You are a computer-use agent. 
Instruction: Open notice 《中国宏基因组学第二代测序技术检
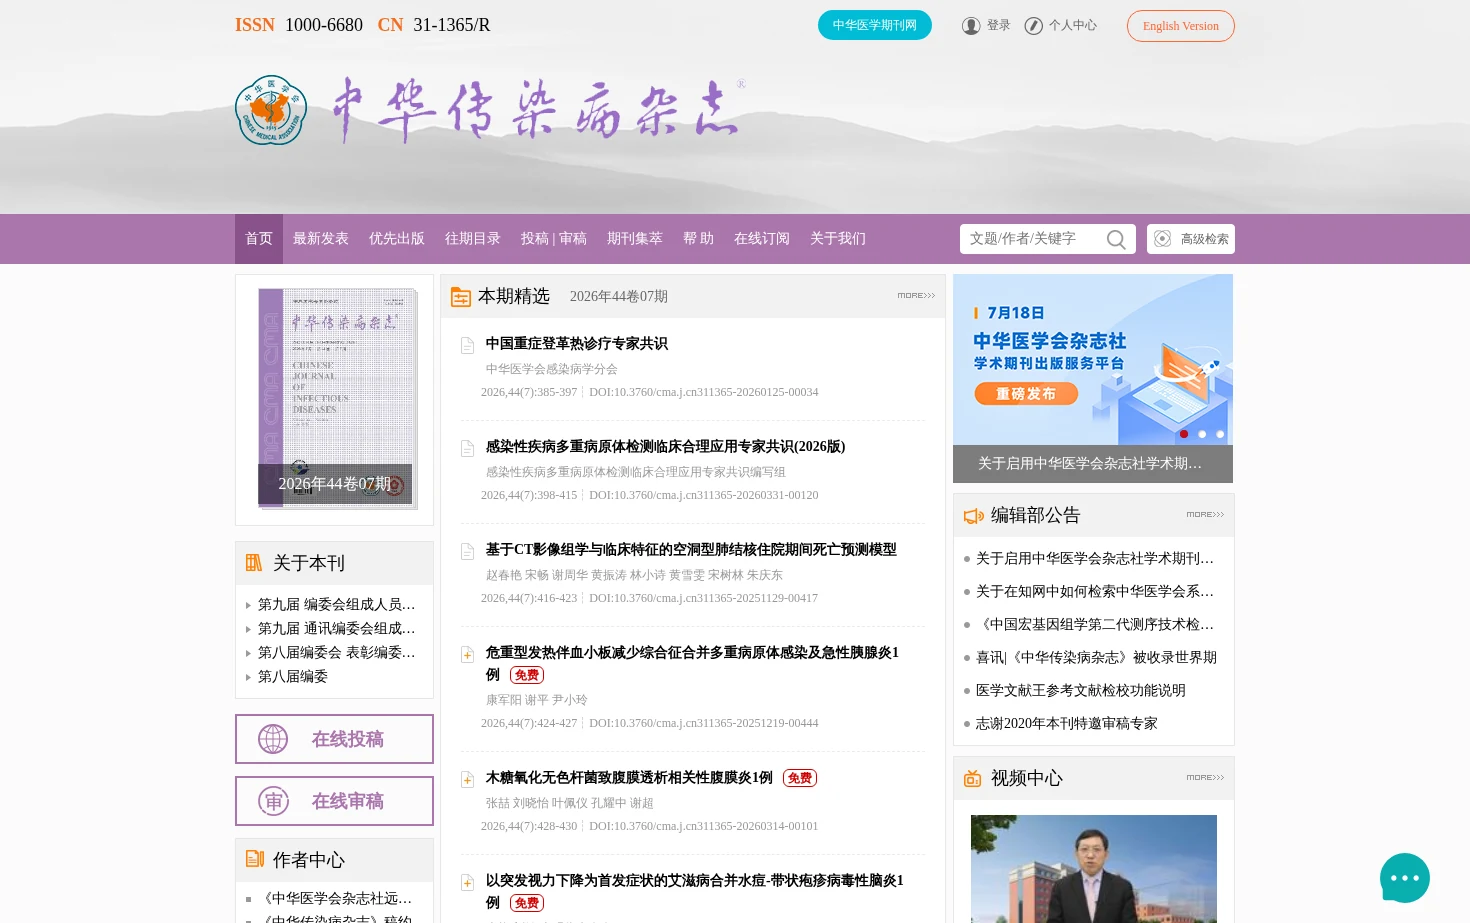[x=1095, y=625]
